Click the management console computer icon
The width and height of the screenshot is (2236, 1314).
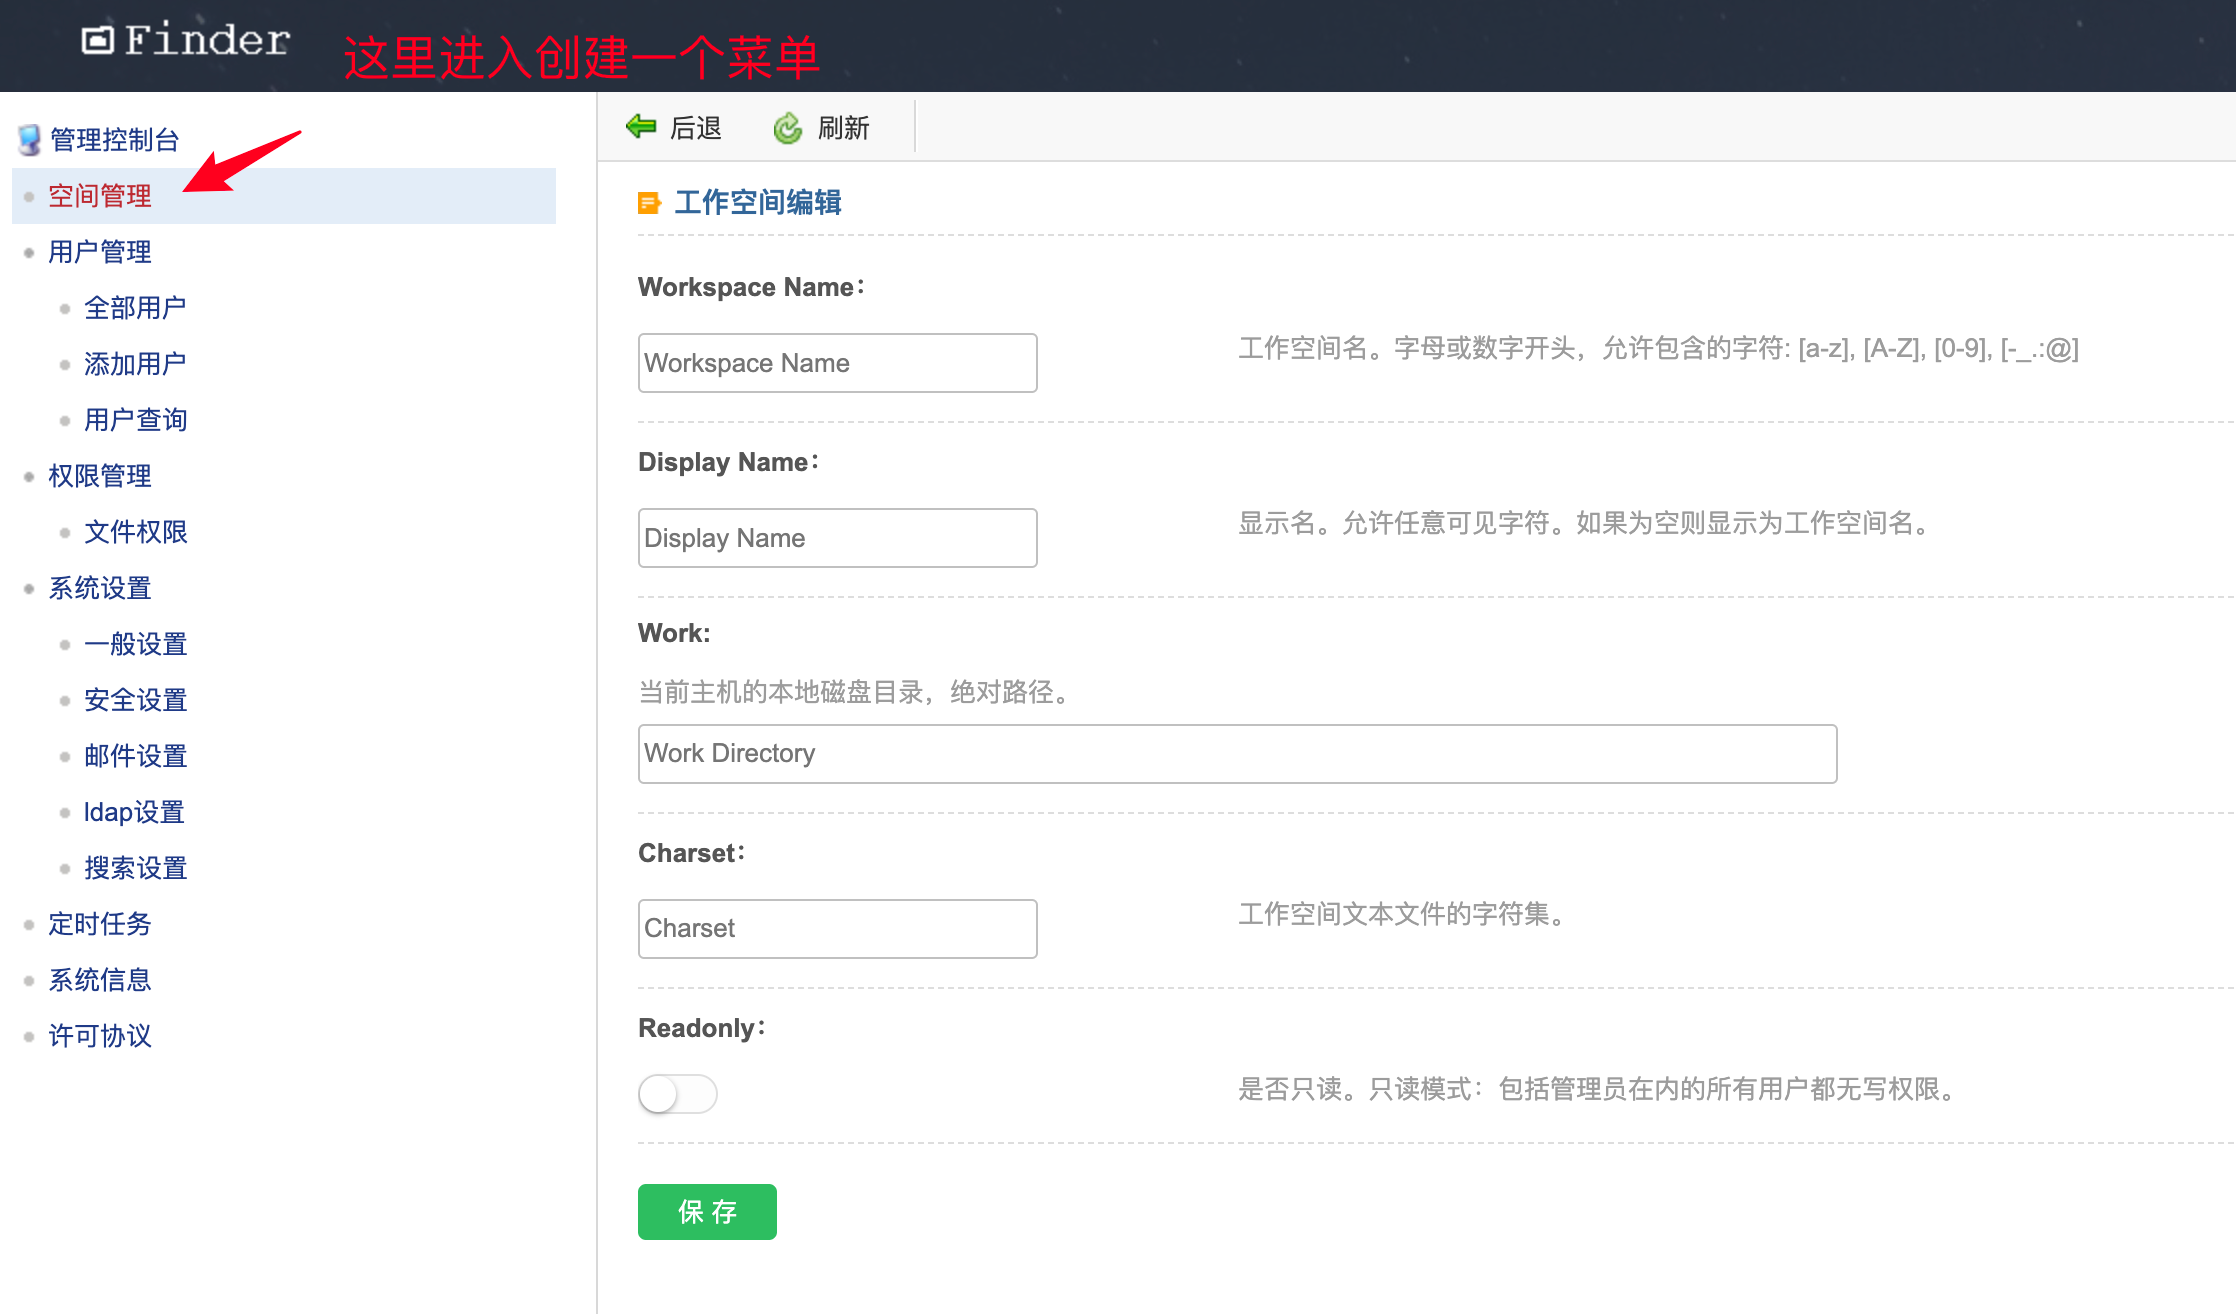click(29, 140)
